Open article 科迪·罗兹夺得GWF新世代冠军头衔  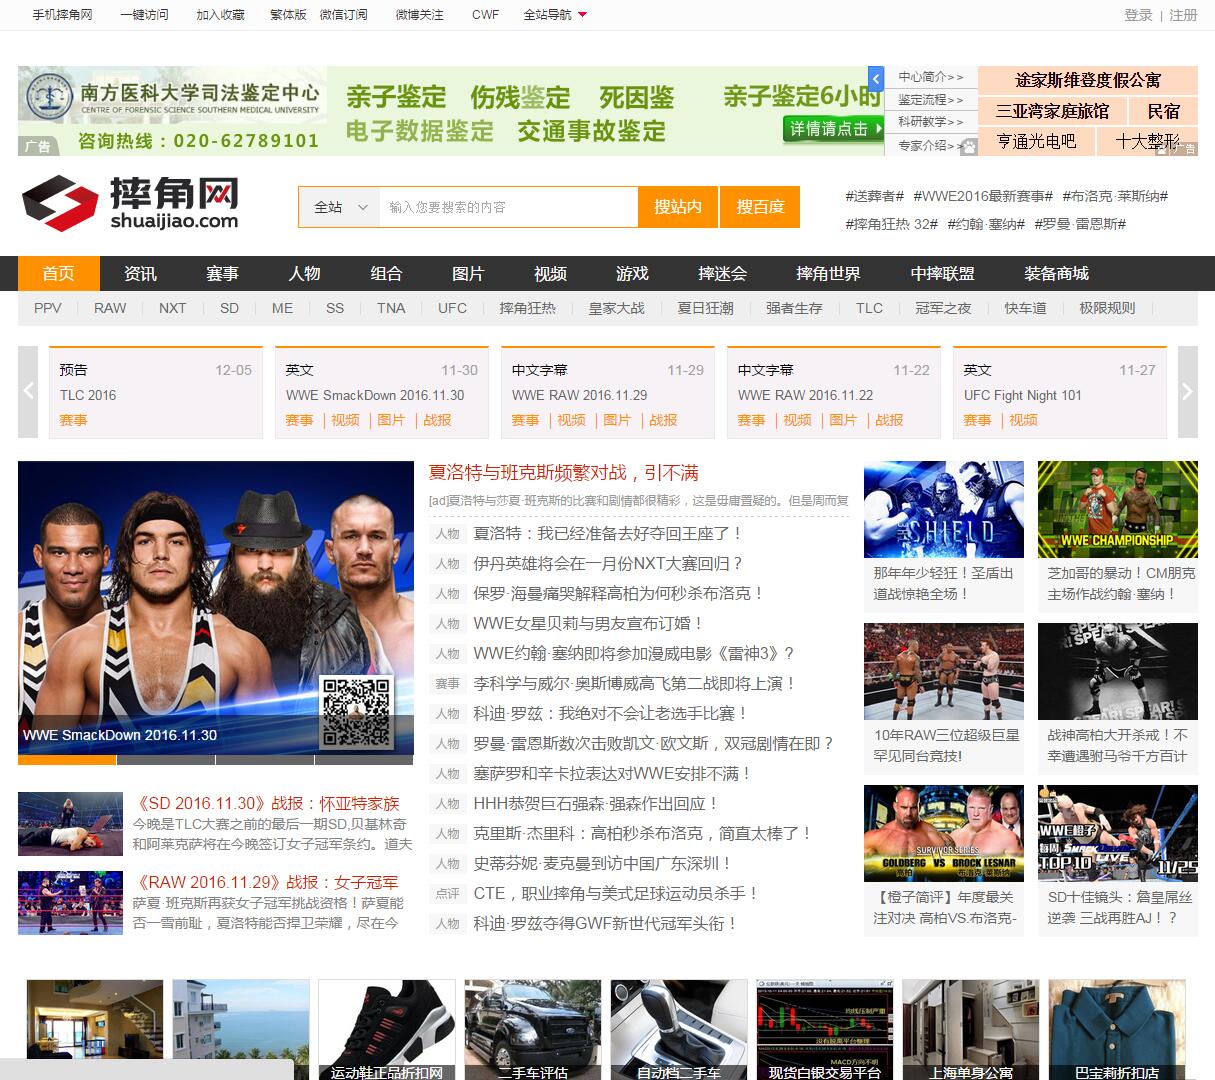coord(606,924)
